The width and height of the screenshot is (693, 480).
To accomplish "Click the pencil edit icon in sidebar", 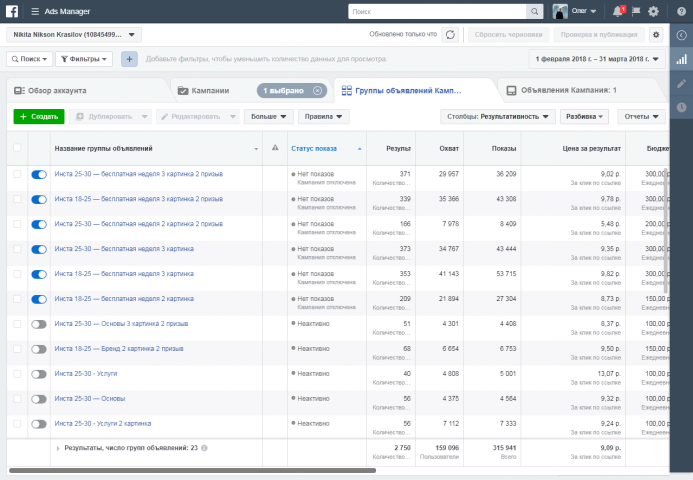I will pyautogui.click(x=681, y=83).
